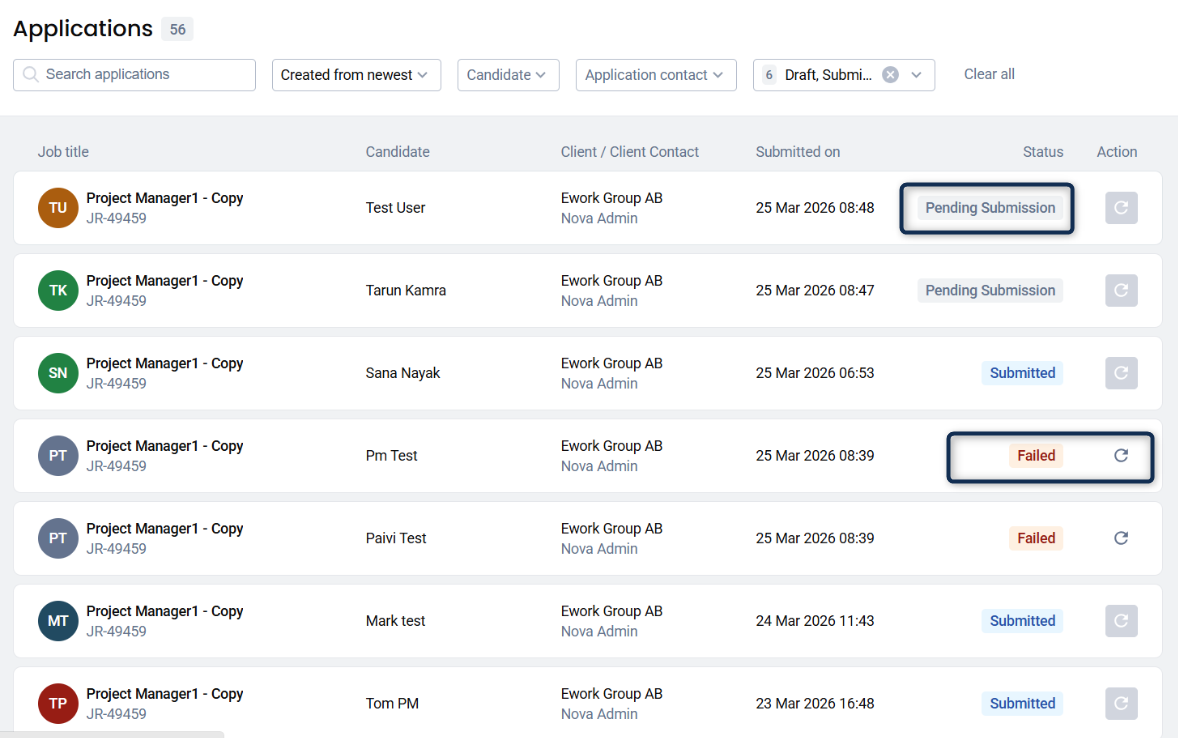This screenshot has width=1178, height=738.
Task: Click retry icon for Tom PM application
Action: click(1121, 703)
